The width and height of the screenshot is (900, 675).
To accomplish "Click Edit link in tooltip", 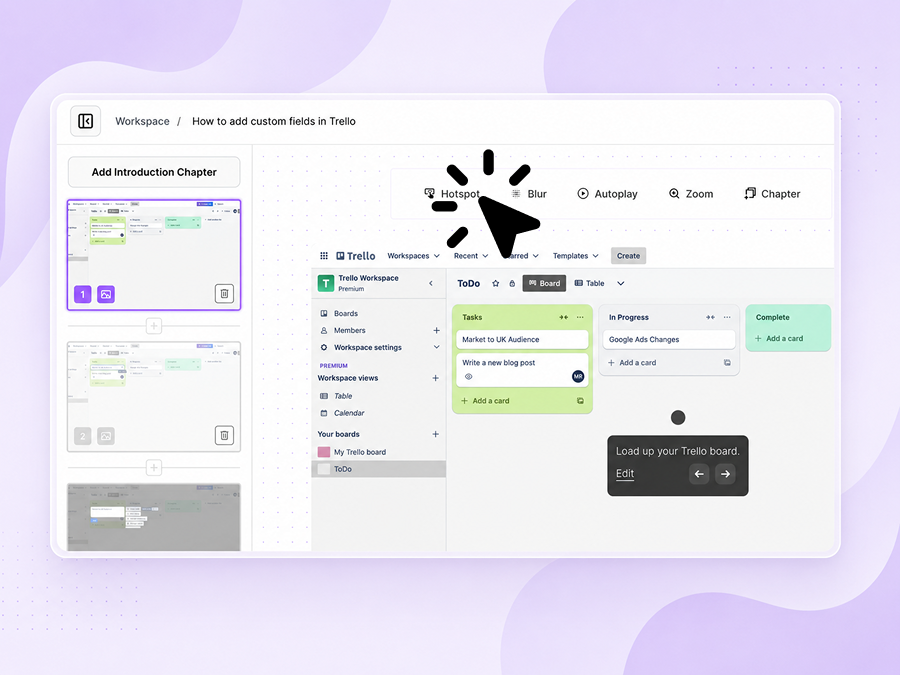I will (x=624, y=474).
